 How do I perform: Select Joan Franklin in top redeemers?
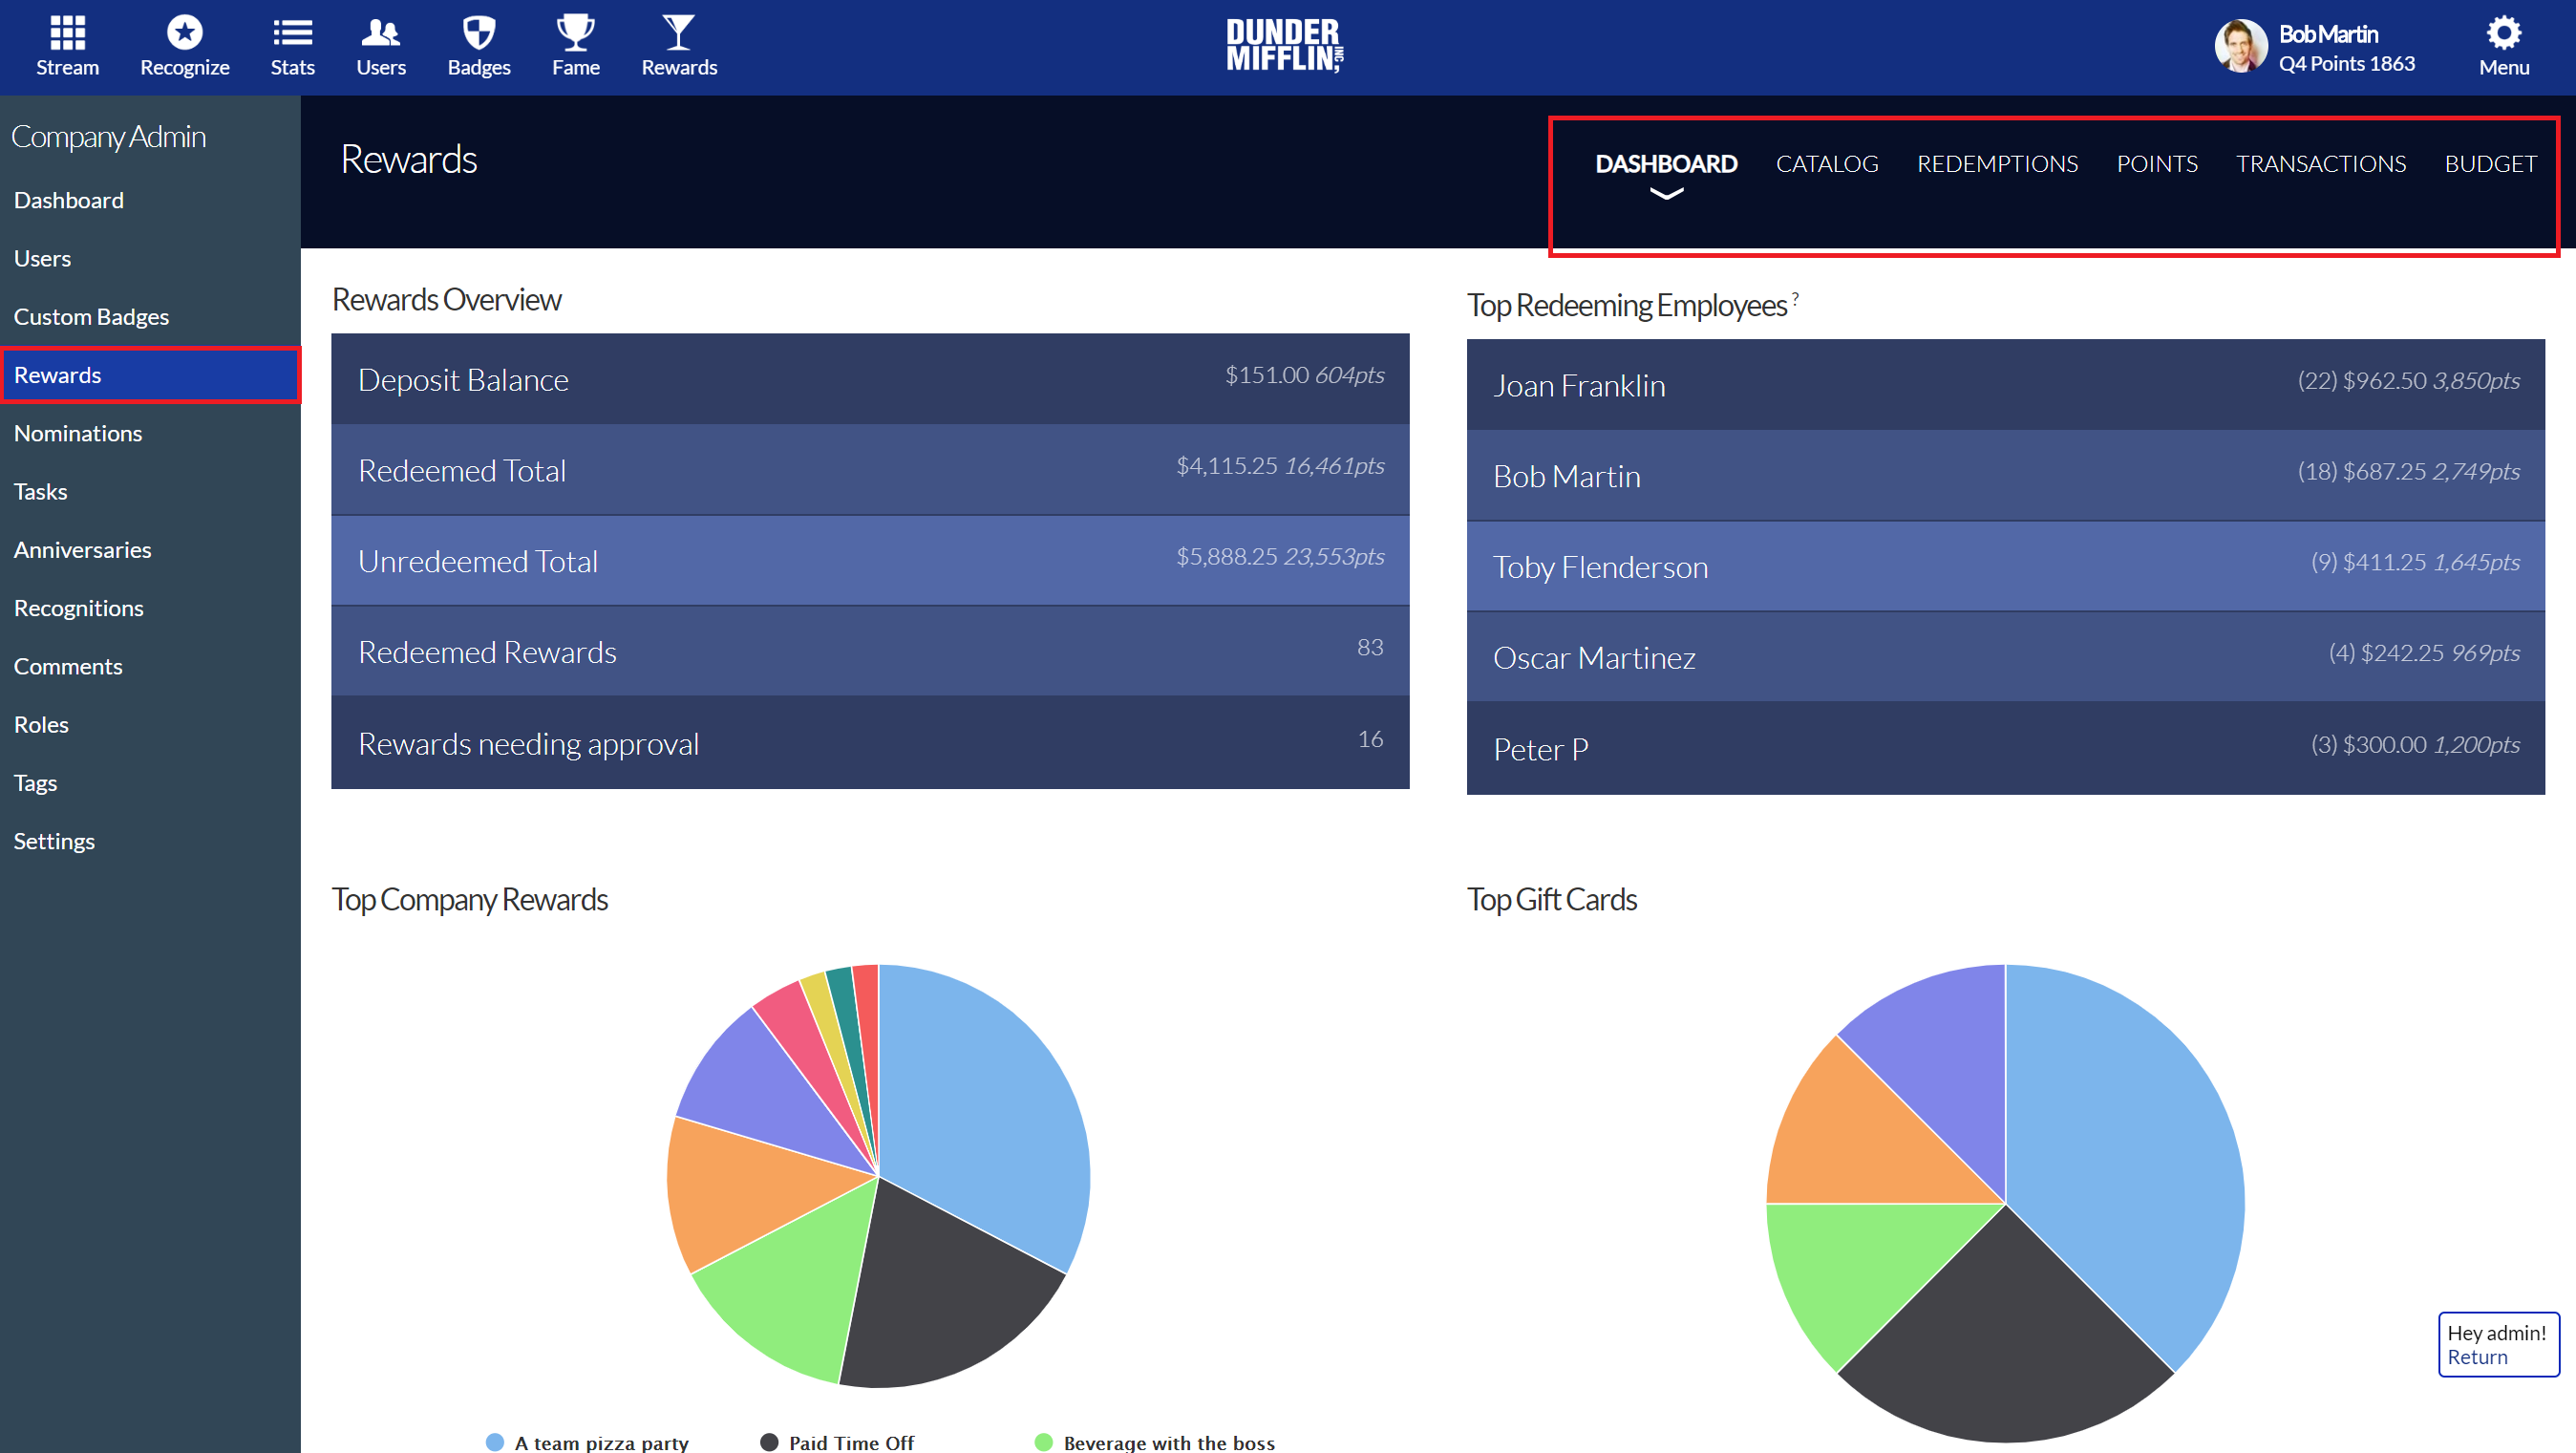pos(2005,385)
